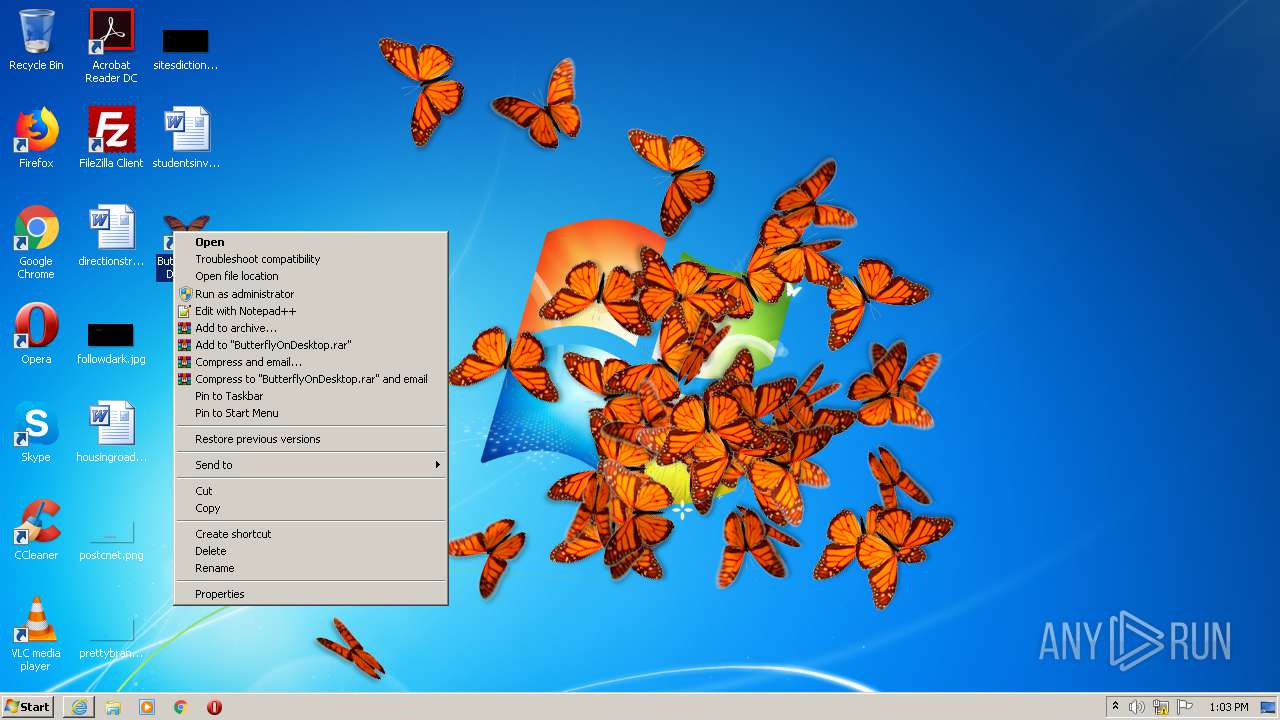Select Restore previous versions
Image resolution: width=1280 pixels, height=720 pixels.
[311, 439]
